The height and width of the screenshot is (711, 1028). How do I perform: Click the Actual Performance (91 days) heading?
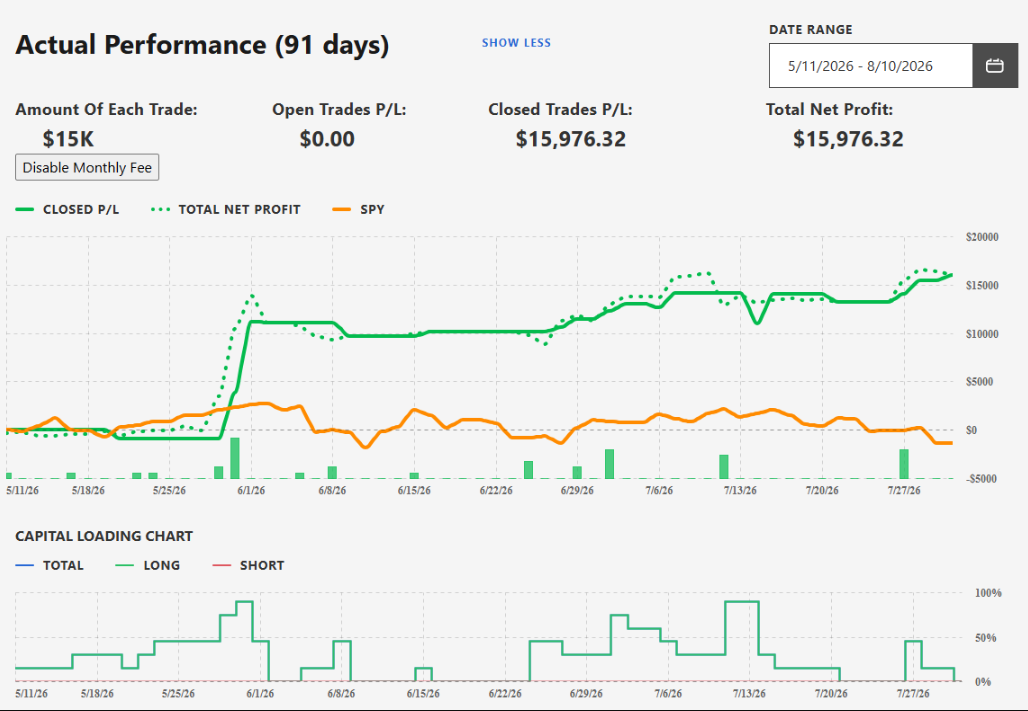202,45
